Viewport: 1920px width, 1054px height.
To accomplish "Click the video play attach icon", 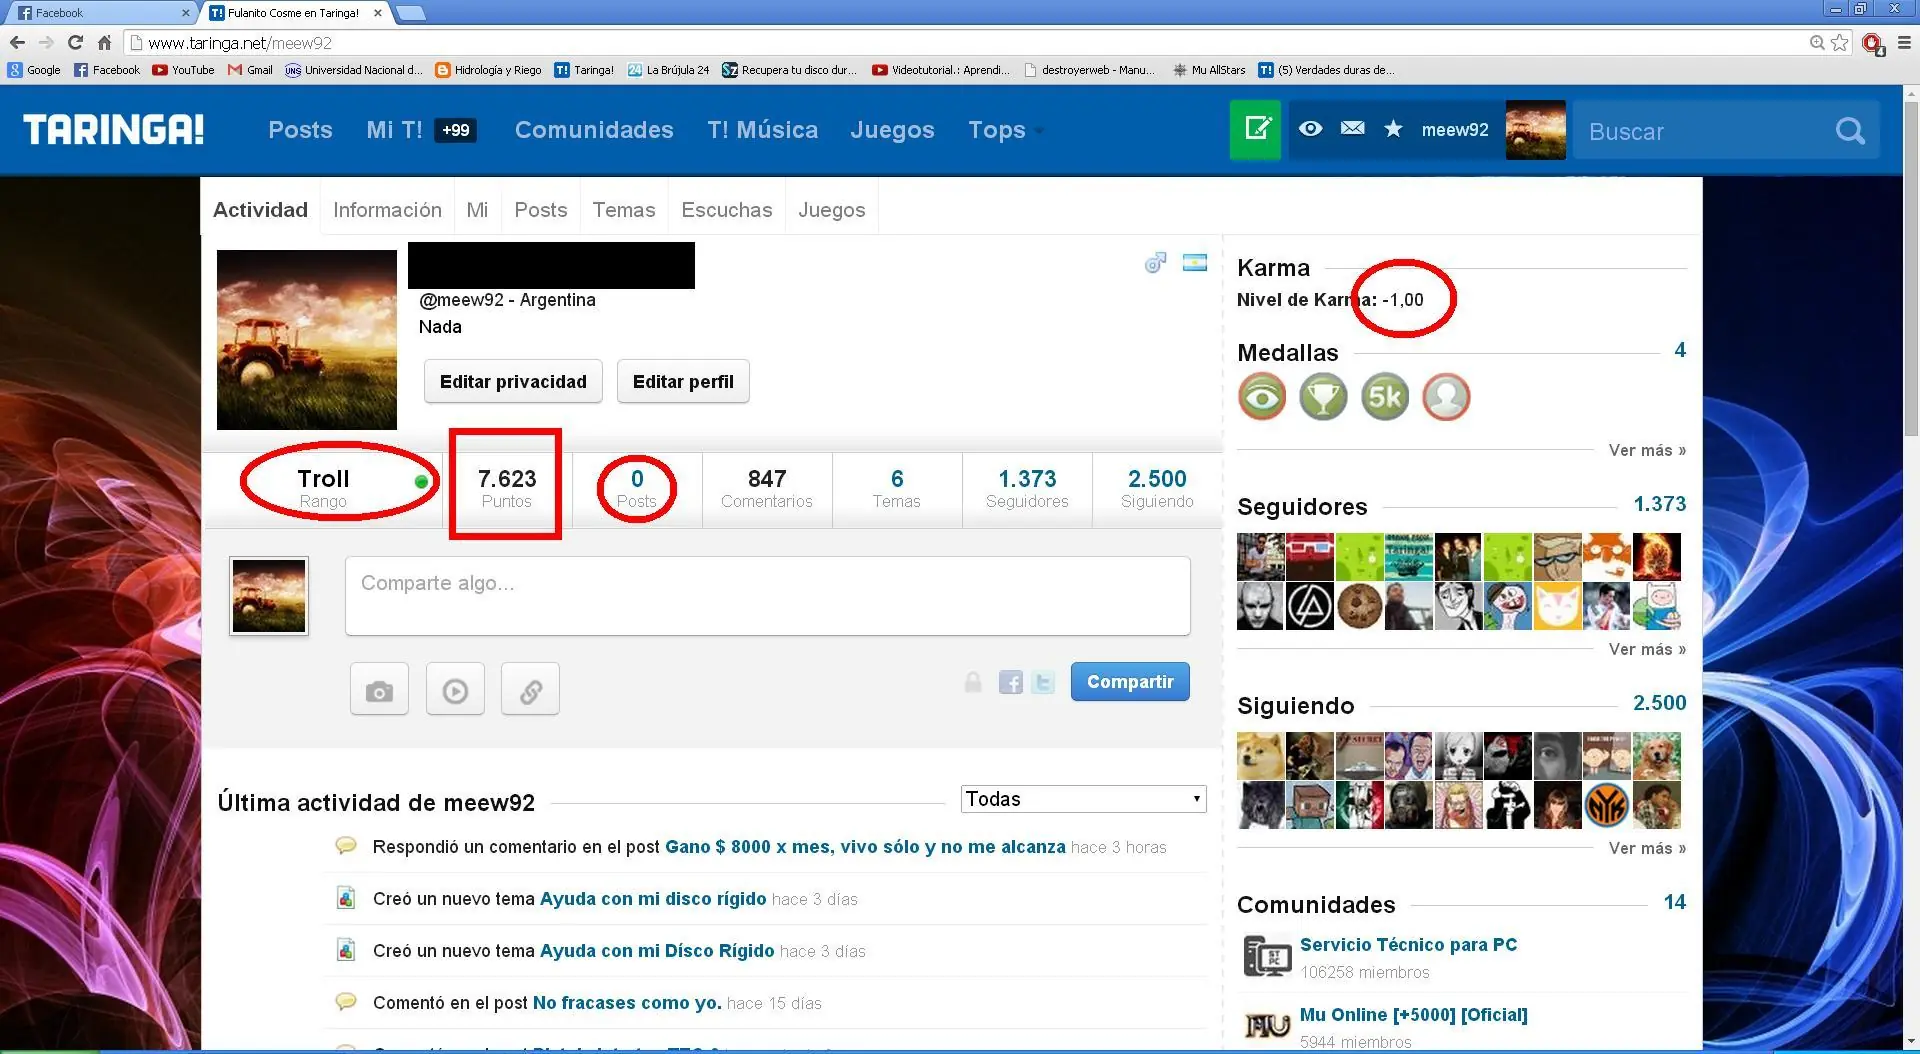I will (x=455, y=689).
